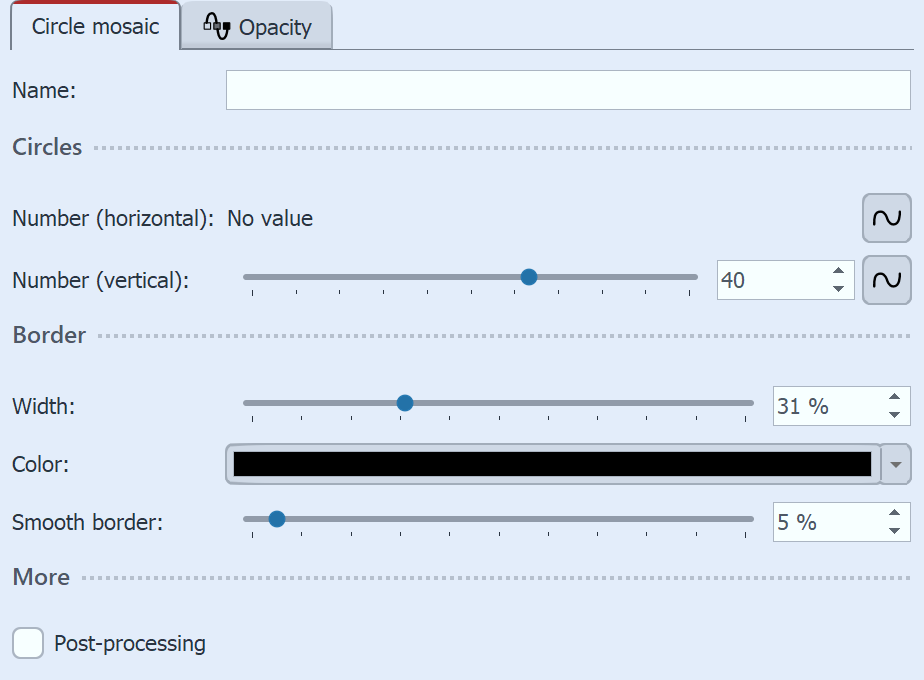This screenshot has width=924, height=680.
Task: Click the Width slider handle
Action: 404,402
